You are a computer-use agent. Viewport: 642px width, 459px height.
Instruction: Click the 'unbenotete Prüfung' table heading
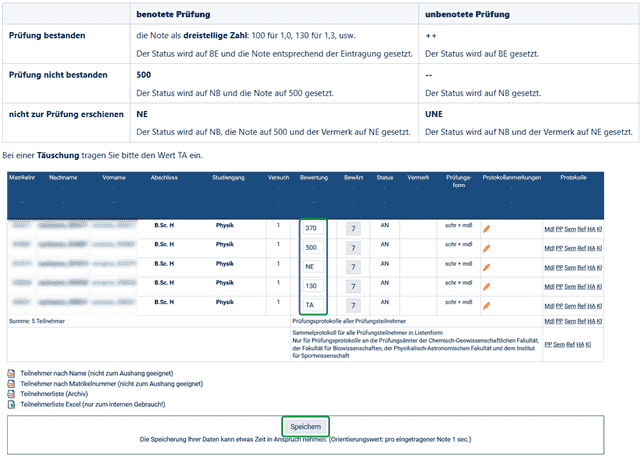pos(467,14)
